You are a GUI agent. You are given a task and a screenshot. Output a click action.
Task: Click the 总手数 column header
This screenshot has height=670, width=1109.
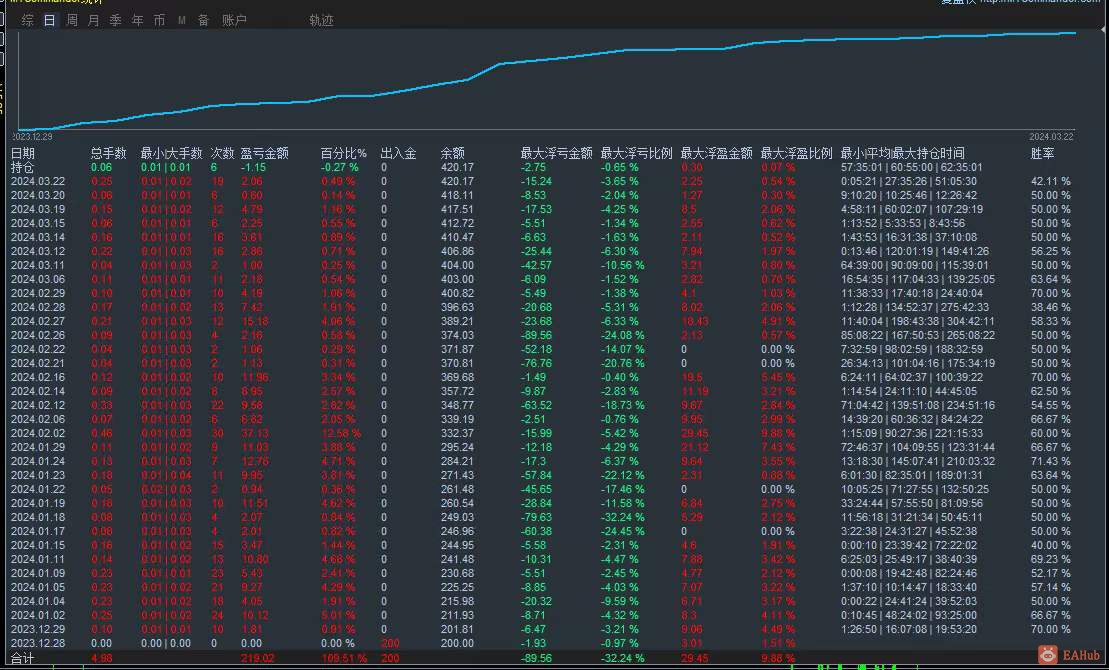[108, 154]
